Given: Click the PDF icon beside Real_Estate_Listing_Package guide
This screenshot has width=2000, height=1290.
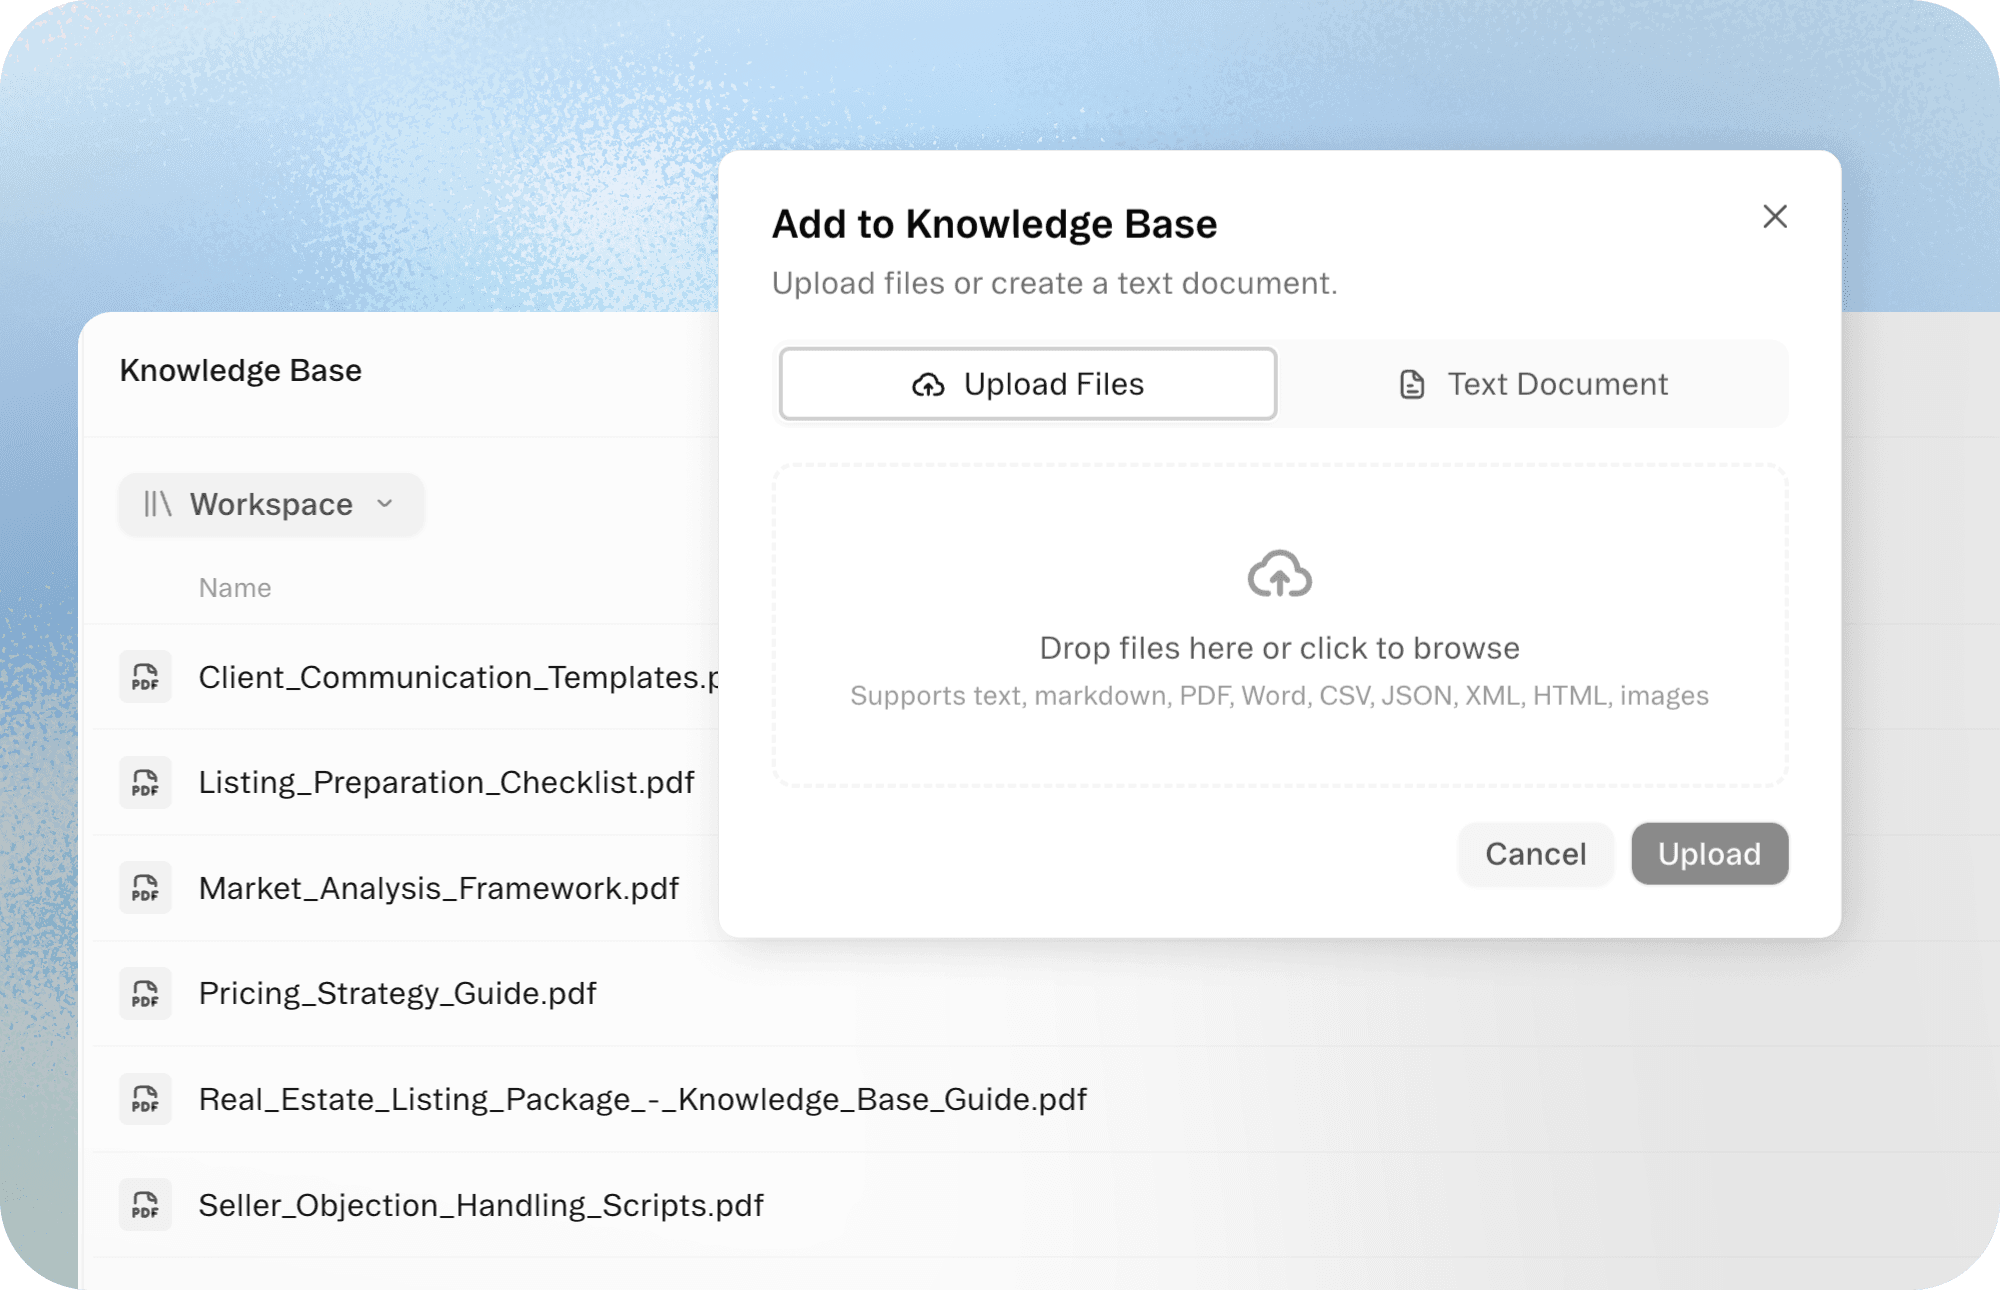Looking at the screenshot, I should tap(145, 1099).
